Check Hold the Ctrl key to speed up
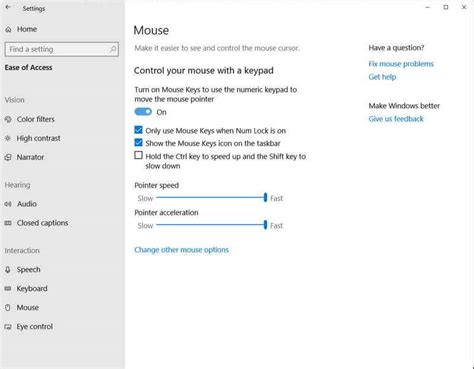This screenshot has height=369, width=474. (x=138, y=155)
